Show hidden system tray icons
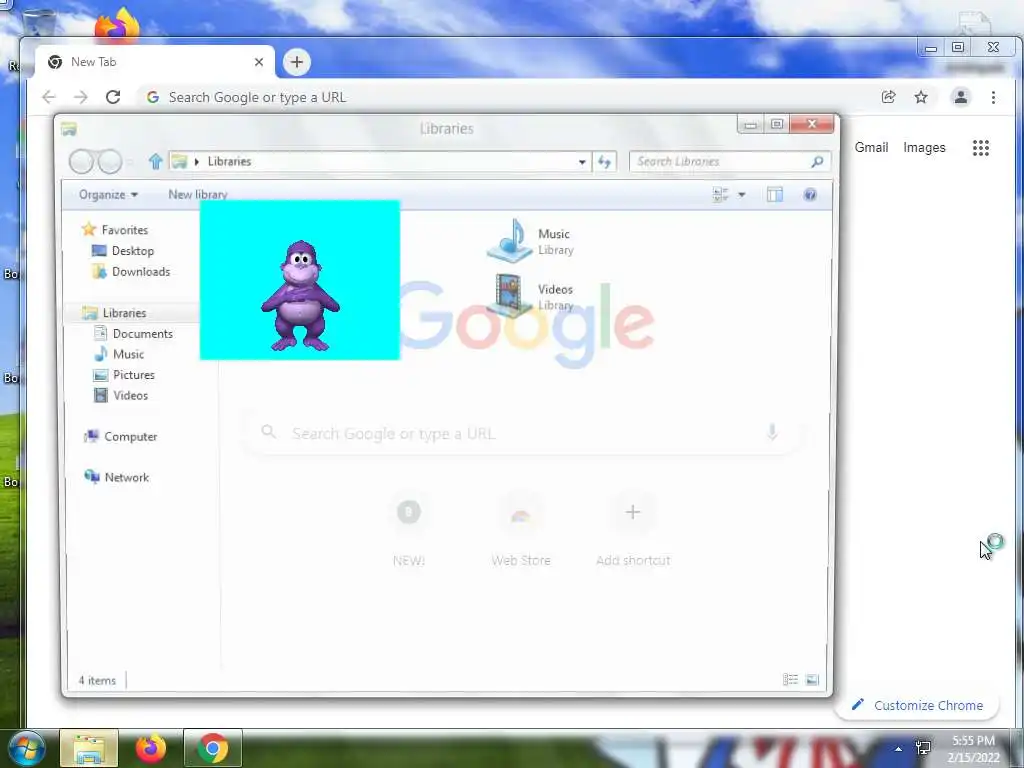 pyautogui.click(x=898, y=749)
